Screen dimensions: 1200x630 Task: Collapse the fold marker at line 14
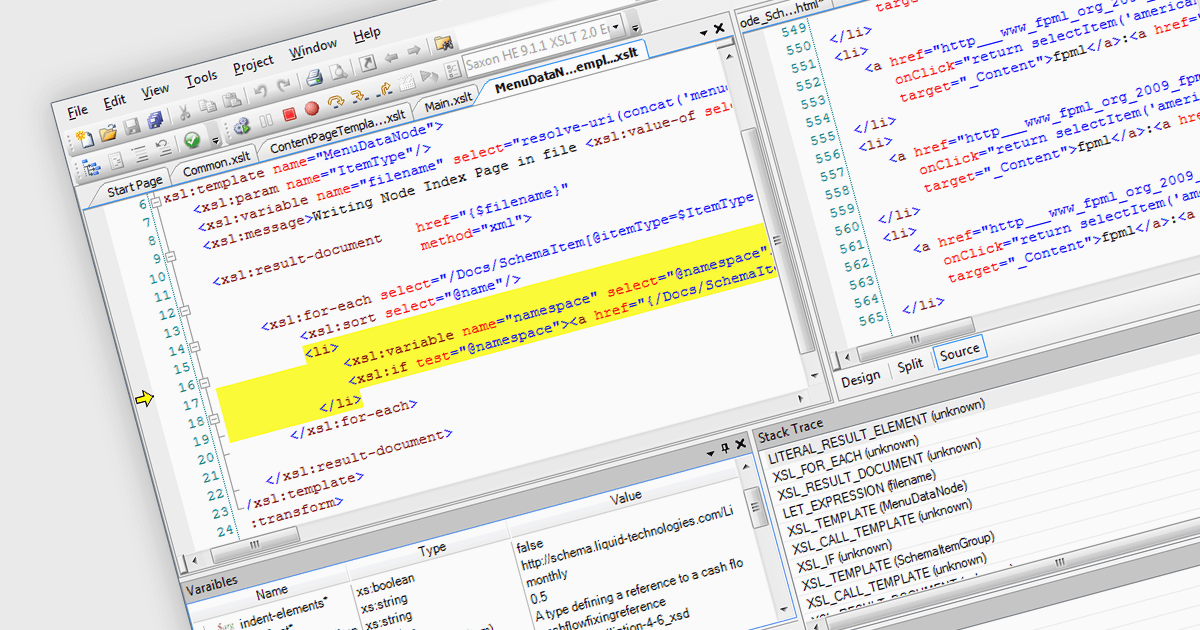(197, 349)
